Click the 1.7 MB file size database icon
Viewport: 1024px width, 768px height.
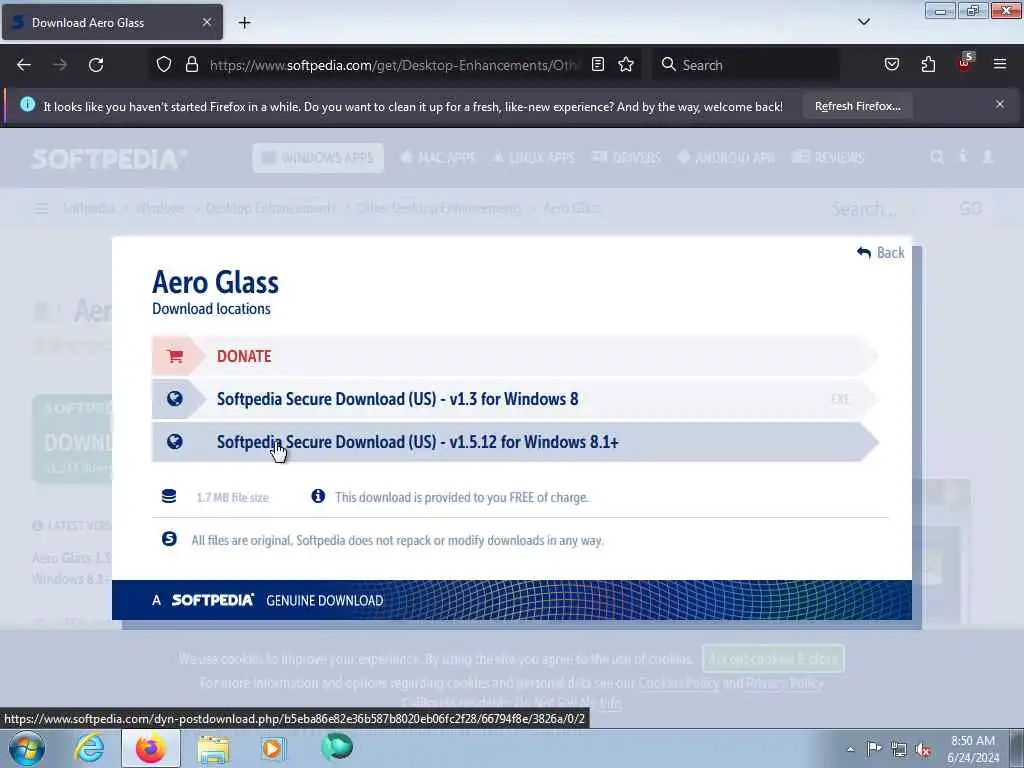coord(168,496)
